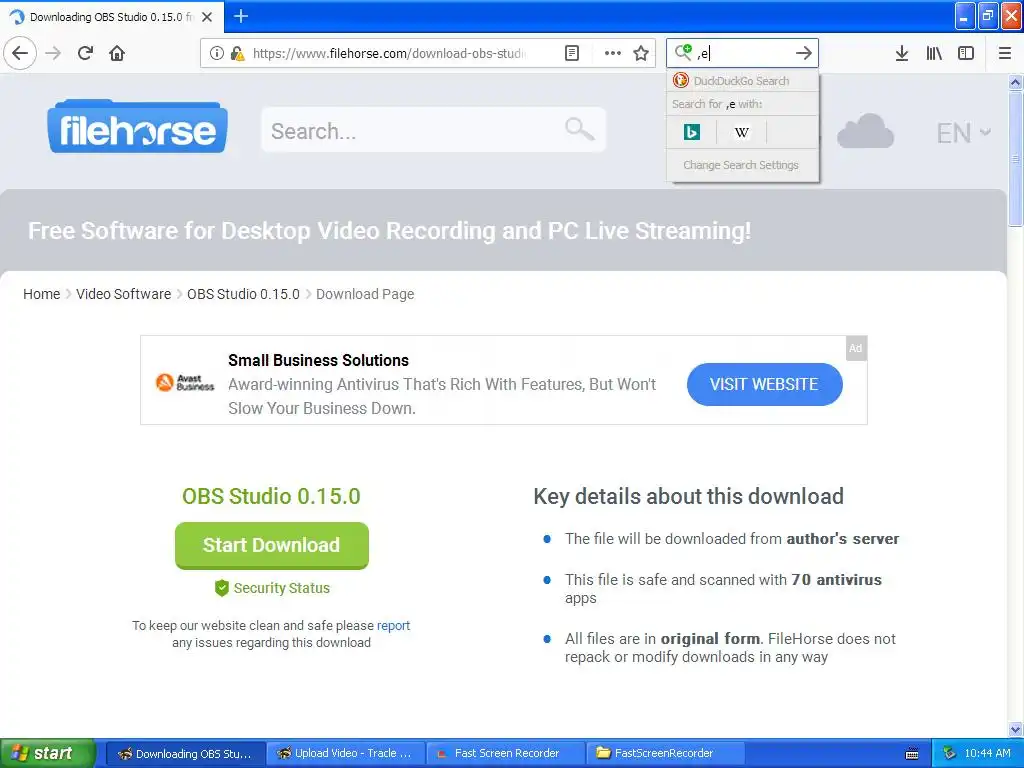The image size is (1024, 768).
Task: Click the FileHorse logo
Action: pos(137,127)
